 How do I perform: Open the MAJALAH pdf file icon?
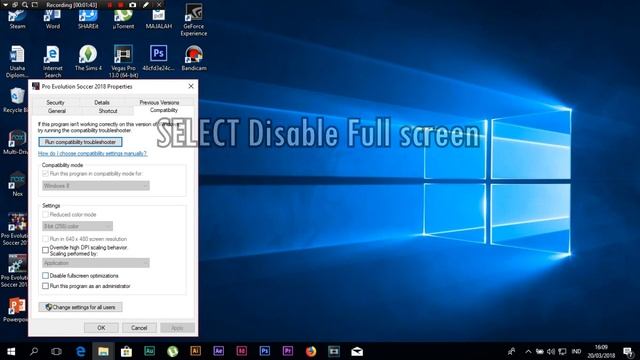[x=159, y=20]
